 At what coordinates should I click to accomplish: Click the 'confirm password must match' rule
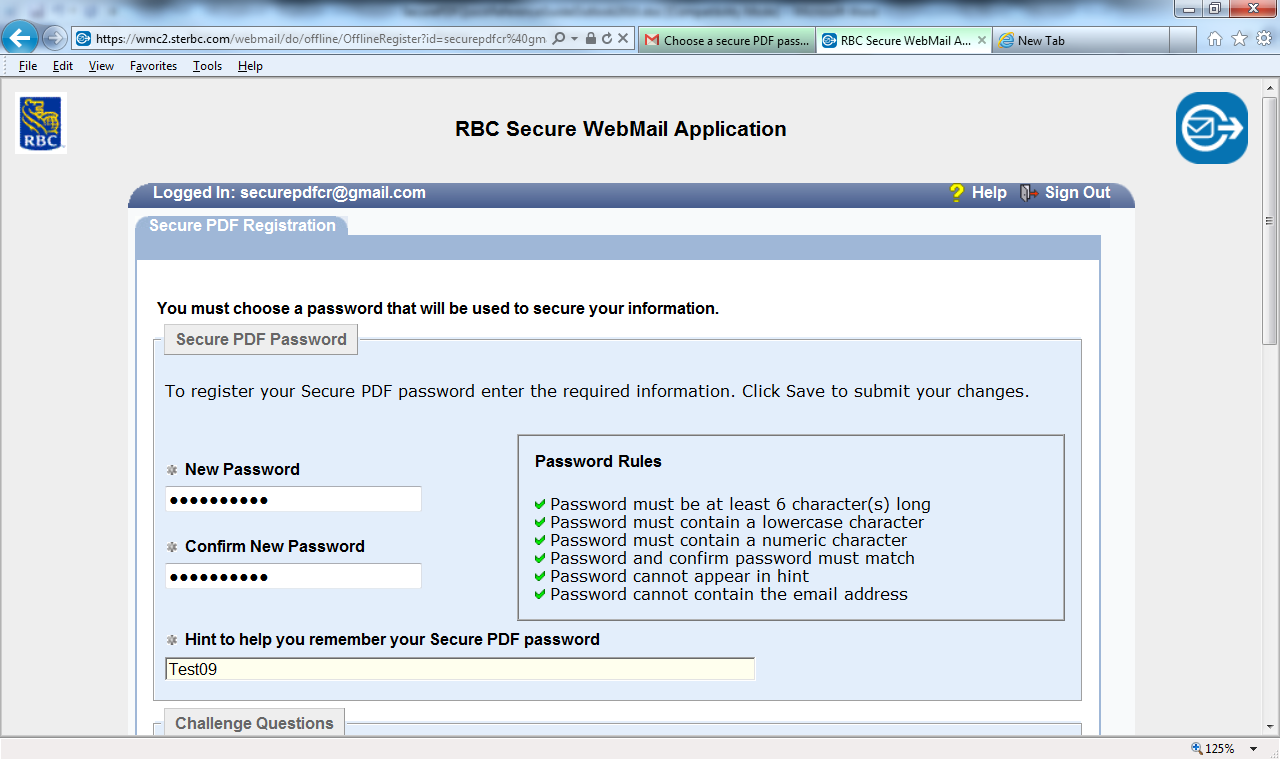733,558
